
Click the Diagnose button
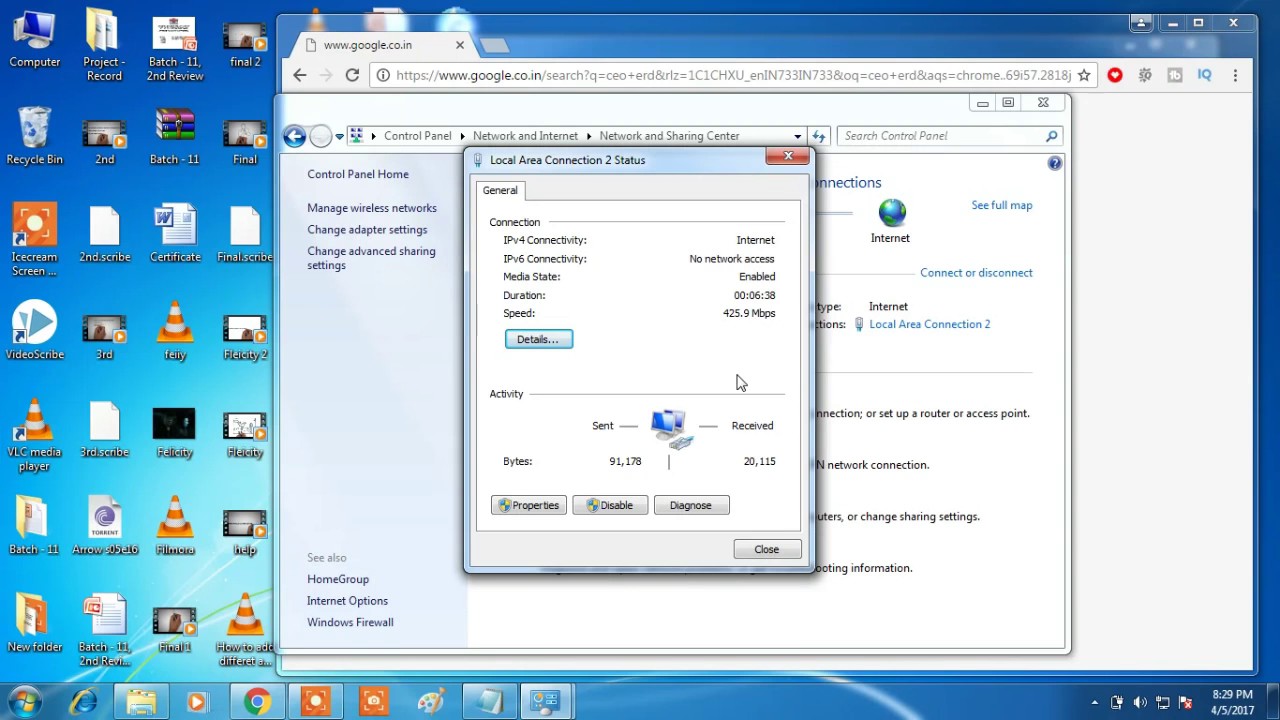[x=691, y=505]
